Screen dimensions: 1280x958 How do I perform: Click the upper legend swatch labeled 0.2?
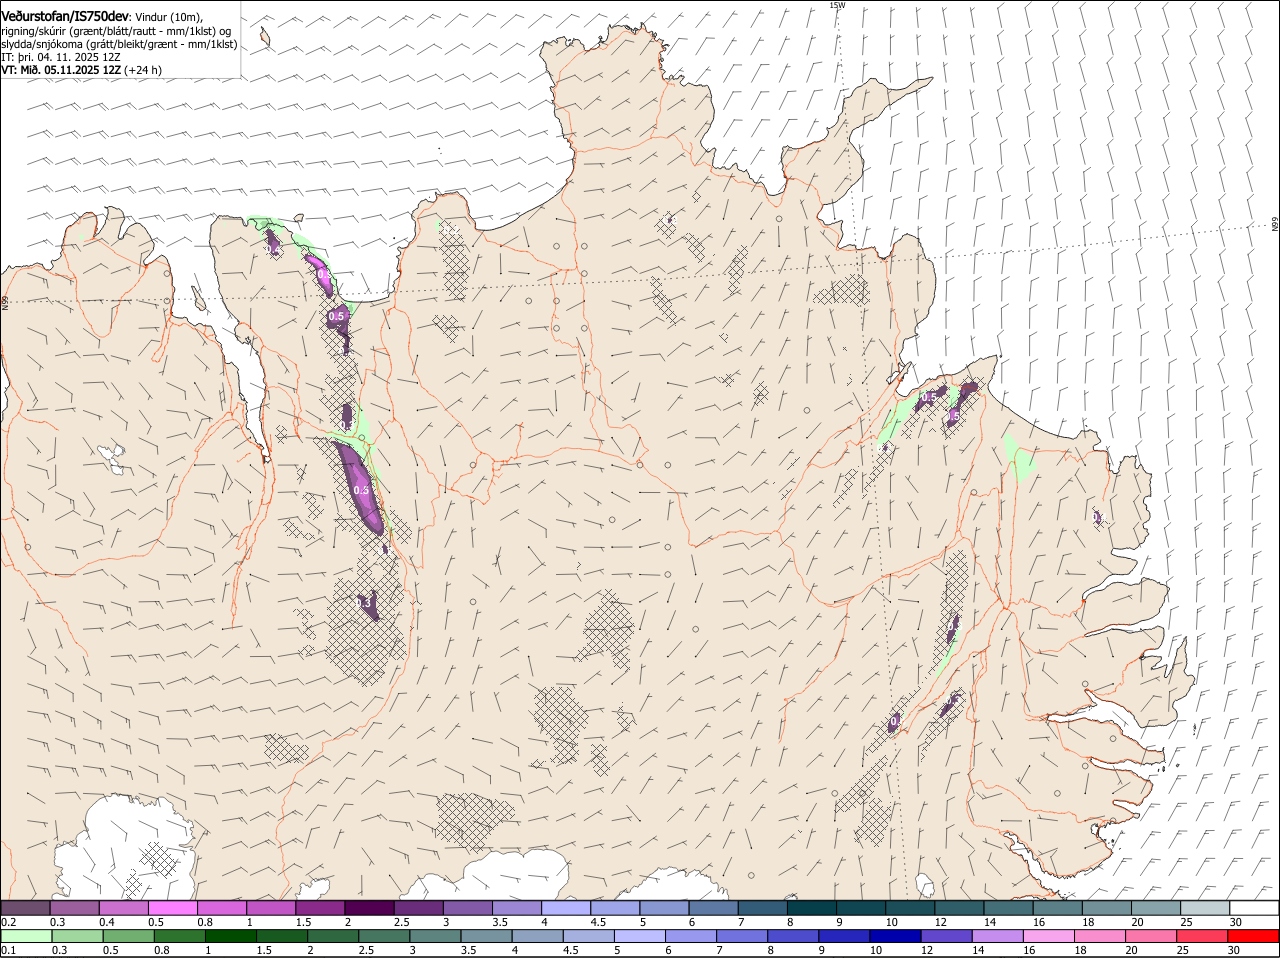(25, 908)
